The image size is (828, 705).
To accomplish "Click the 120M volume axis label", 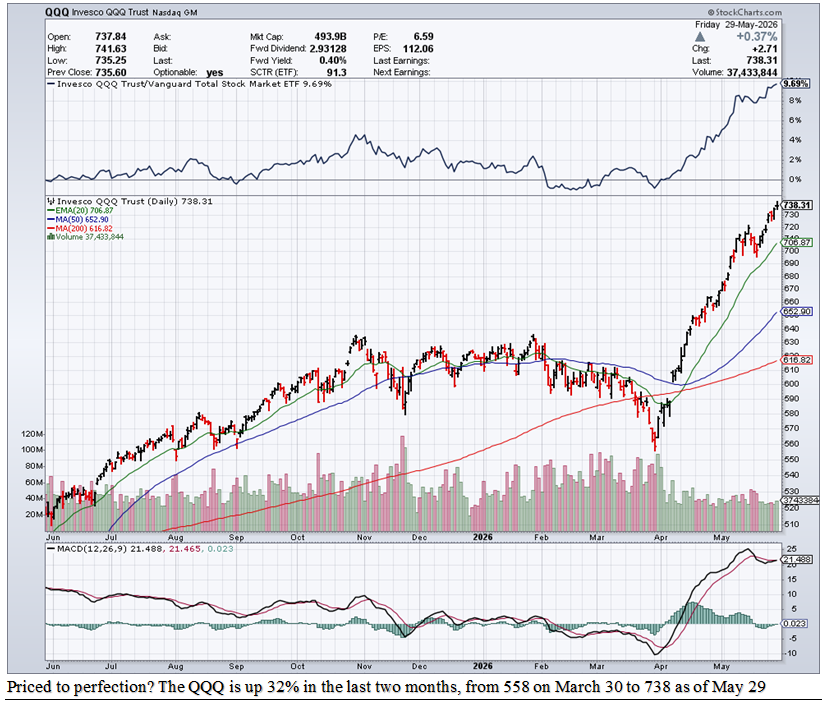I will pyautogui.click(x=32, y=434).
